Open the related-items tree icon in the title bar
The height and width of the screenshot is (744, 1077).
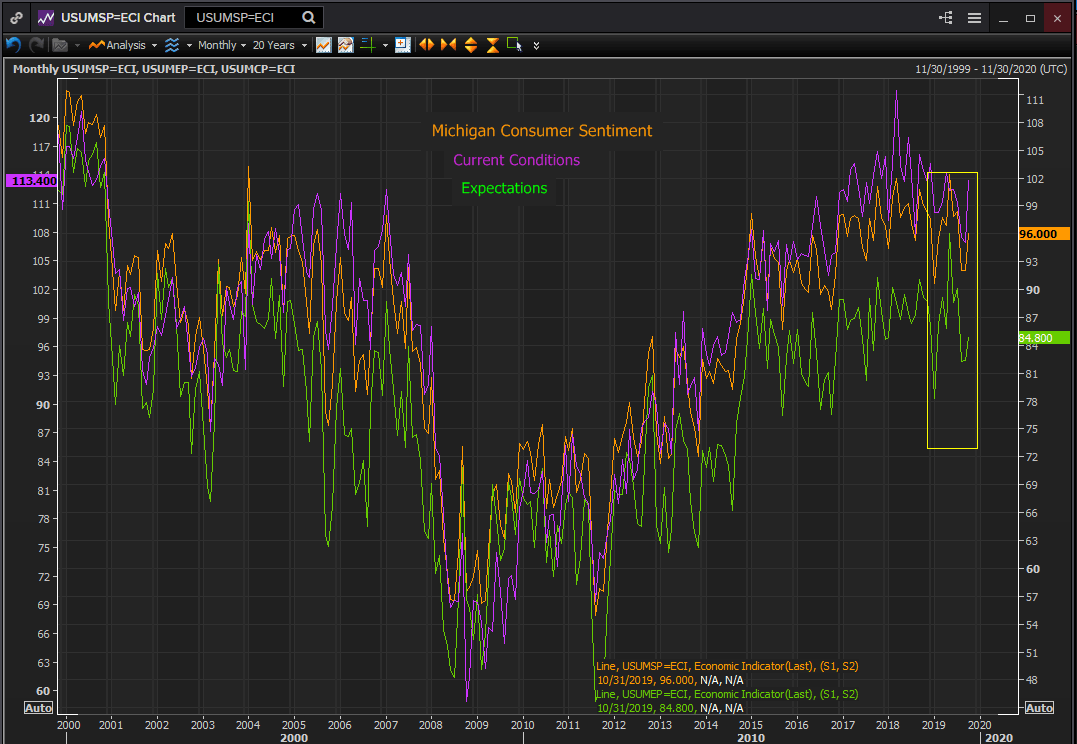(x=946, y=18)
